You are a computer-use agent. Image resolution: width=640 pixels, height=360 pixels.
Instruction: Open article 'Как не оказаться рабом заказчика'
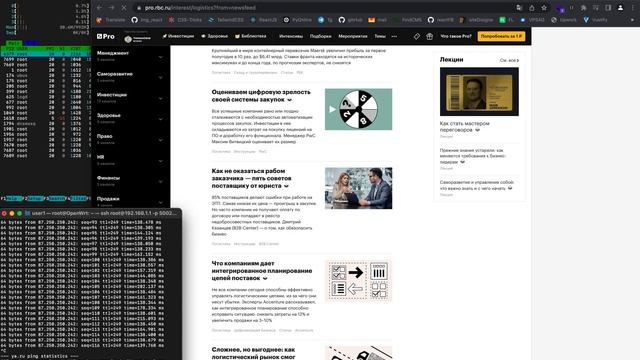pyautogui.click(x=252, y=178)
